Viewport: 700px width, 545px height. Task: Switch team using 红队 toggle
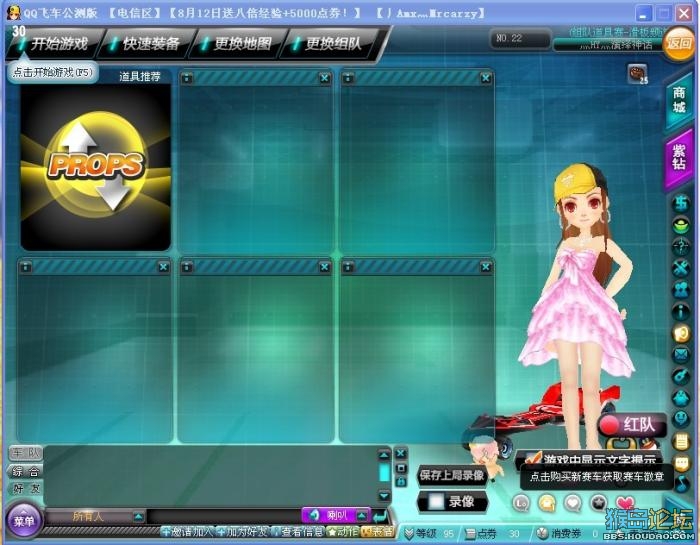pyautogui.click(x=631, y=425)
